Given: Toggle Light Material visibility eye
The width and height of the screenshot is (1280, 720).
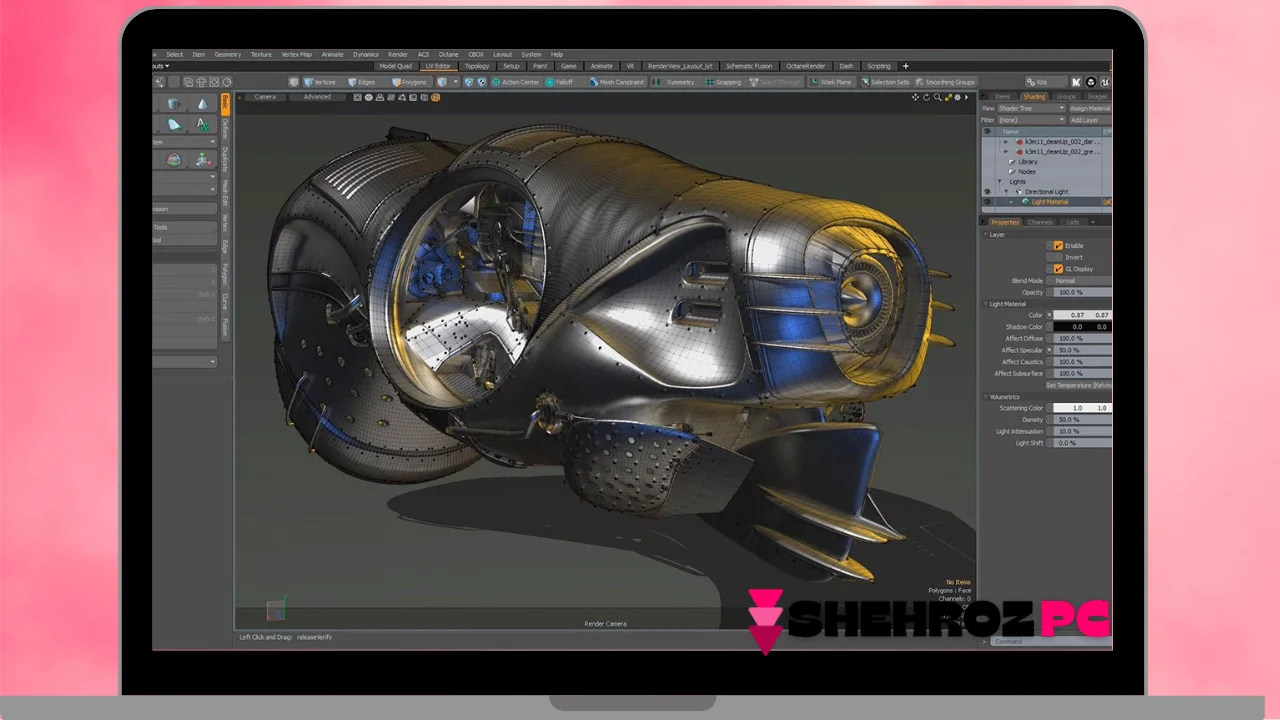Looking at the screenshot, I should click(x=987, y=202).
